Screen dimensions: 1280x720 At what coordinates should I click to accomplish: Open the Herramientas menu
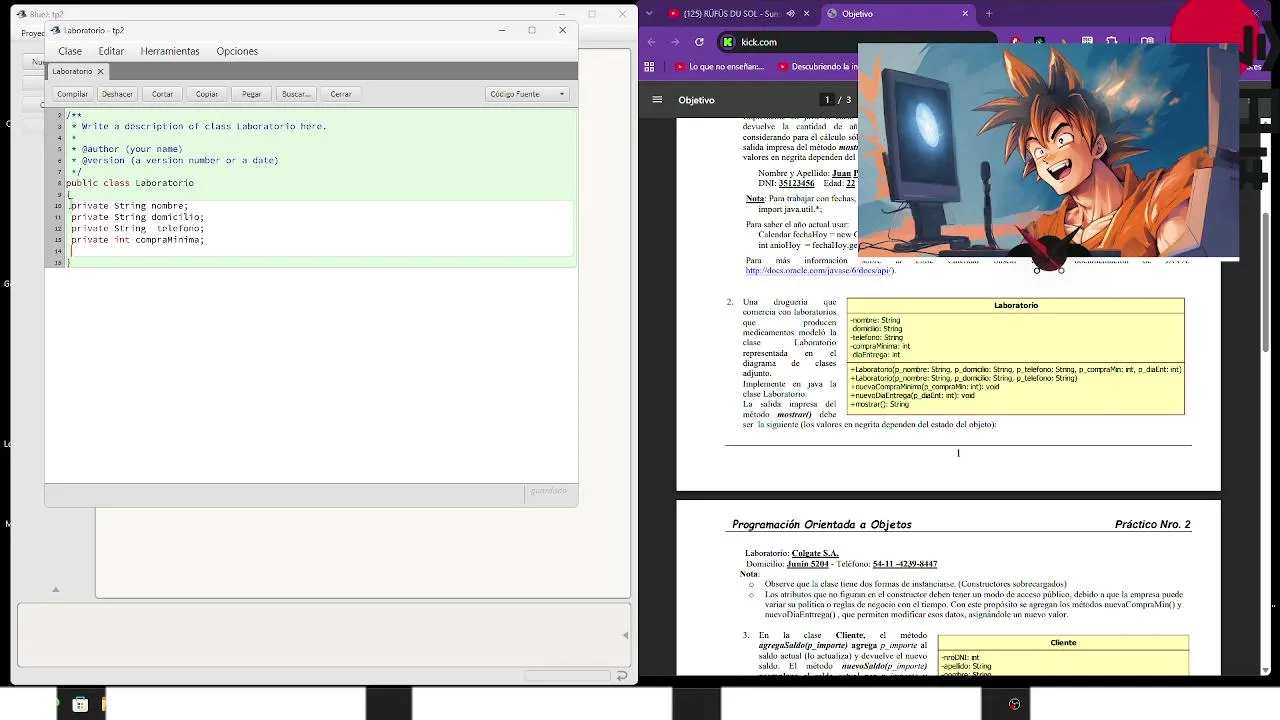pos(170,51)
